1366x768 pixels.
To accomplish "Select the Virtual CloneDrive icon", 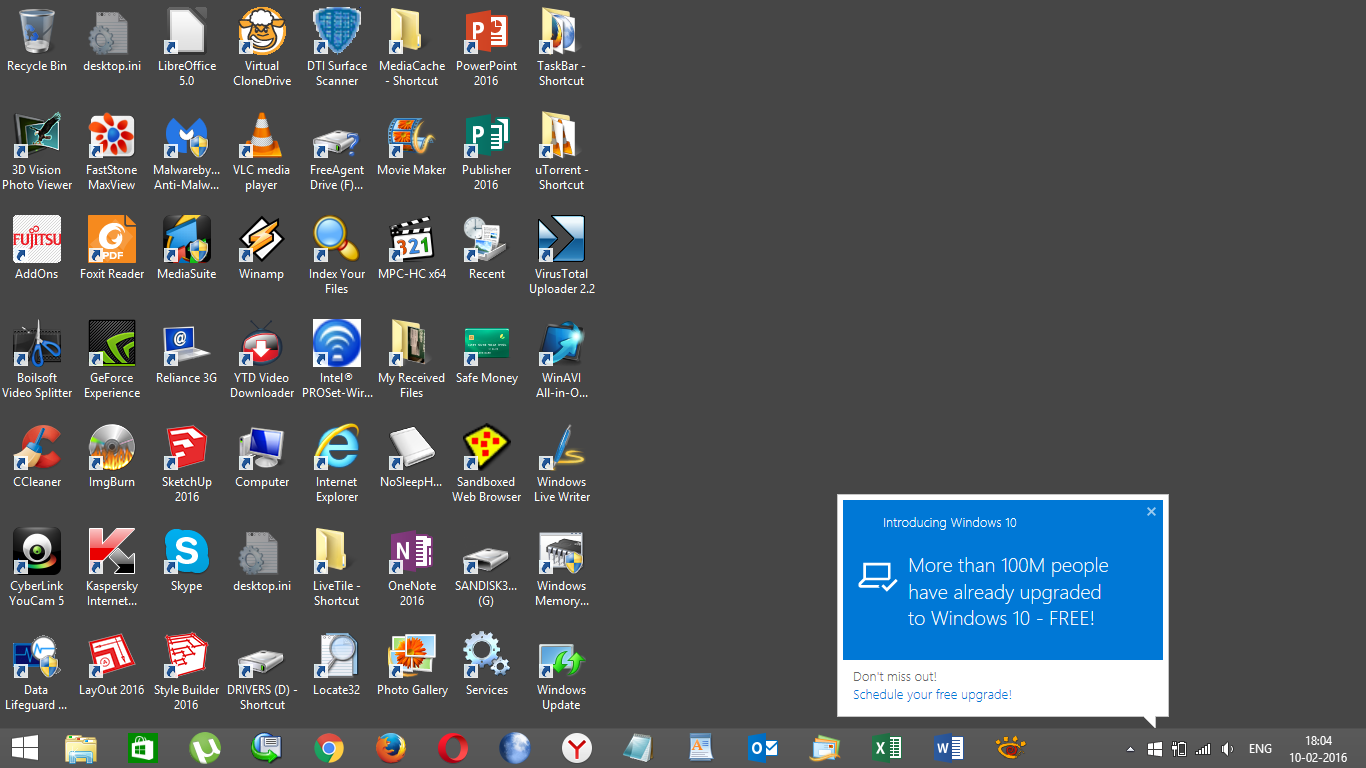I will click(262, 32).
